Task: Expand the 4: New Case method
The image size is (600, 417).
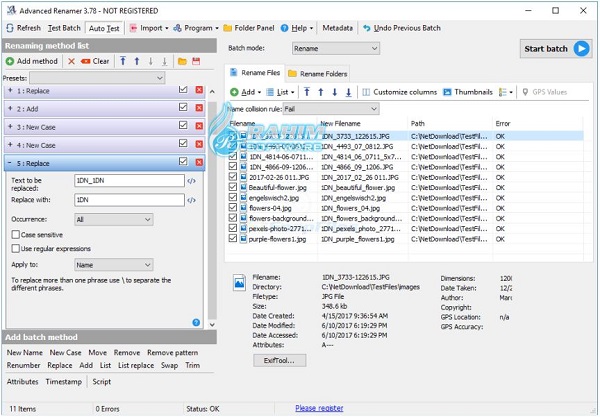Action: pyautogui.click(x=10, y=145)
